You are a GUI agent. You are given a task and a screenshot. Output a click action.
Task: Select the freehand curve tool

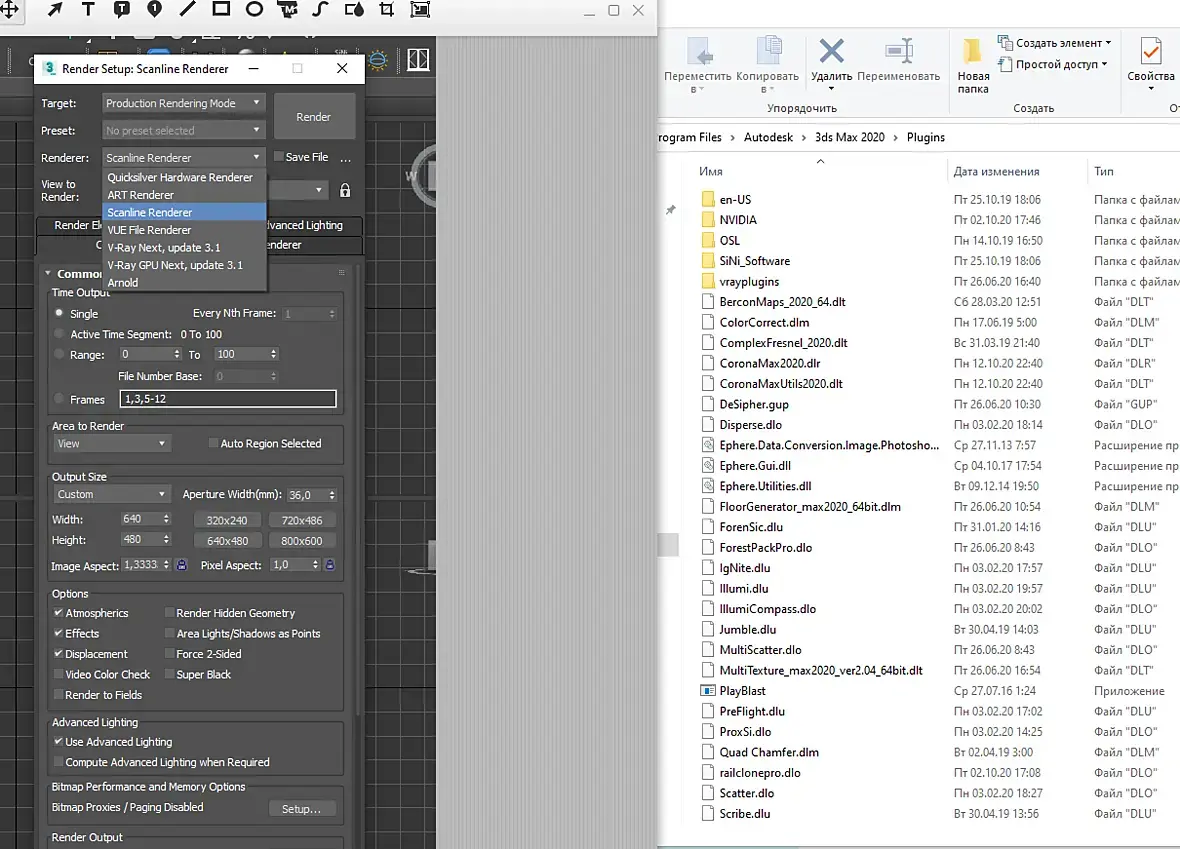[321, 9]
